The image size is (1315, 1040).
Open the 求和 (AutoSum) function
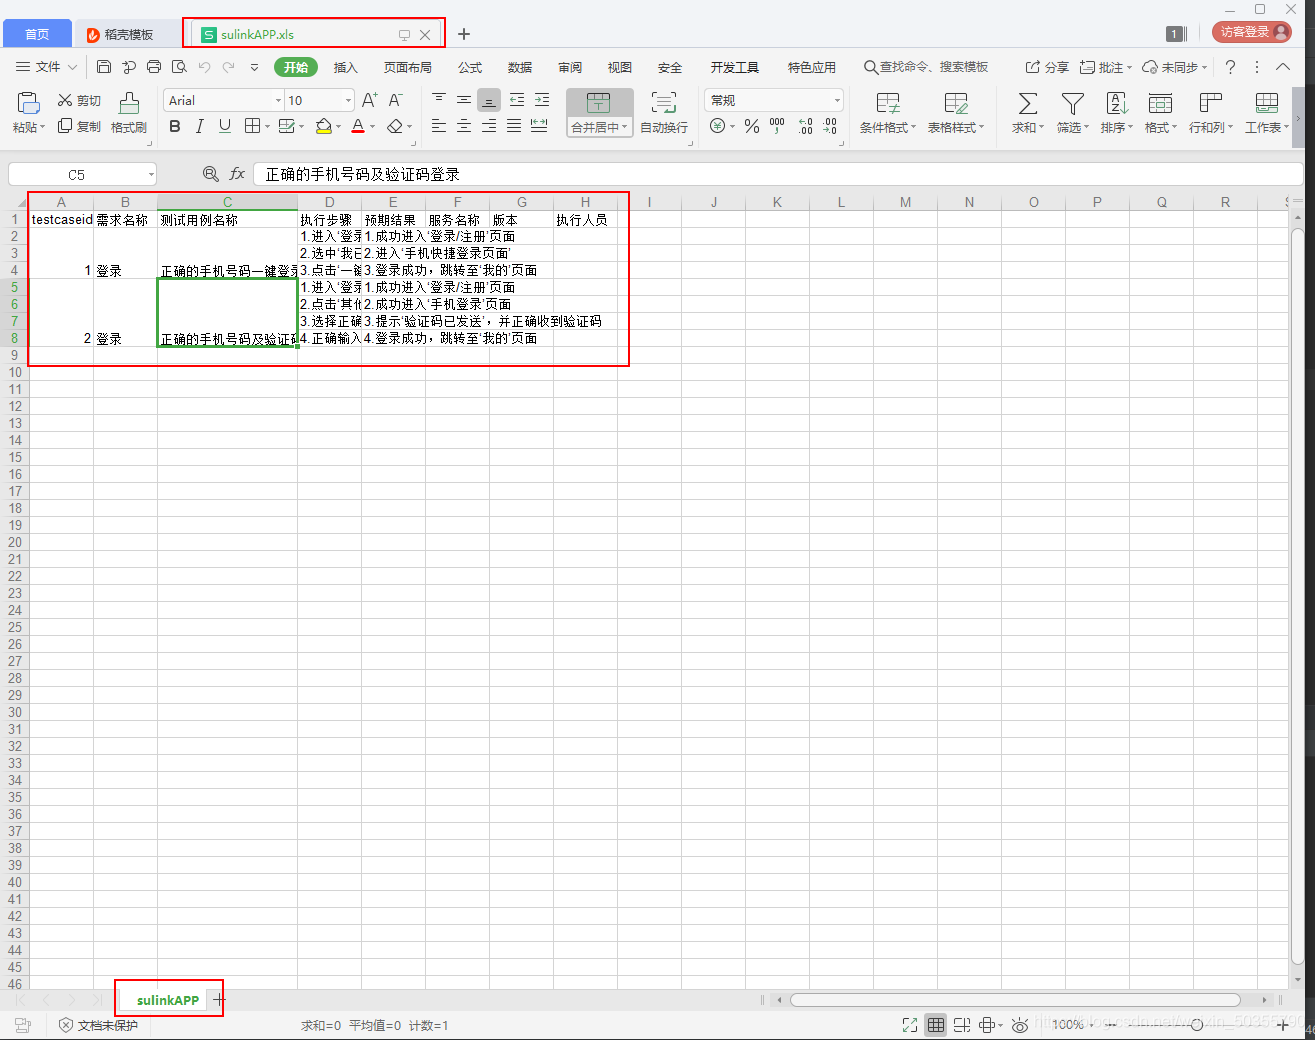tap(1026, 110)
